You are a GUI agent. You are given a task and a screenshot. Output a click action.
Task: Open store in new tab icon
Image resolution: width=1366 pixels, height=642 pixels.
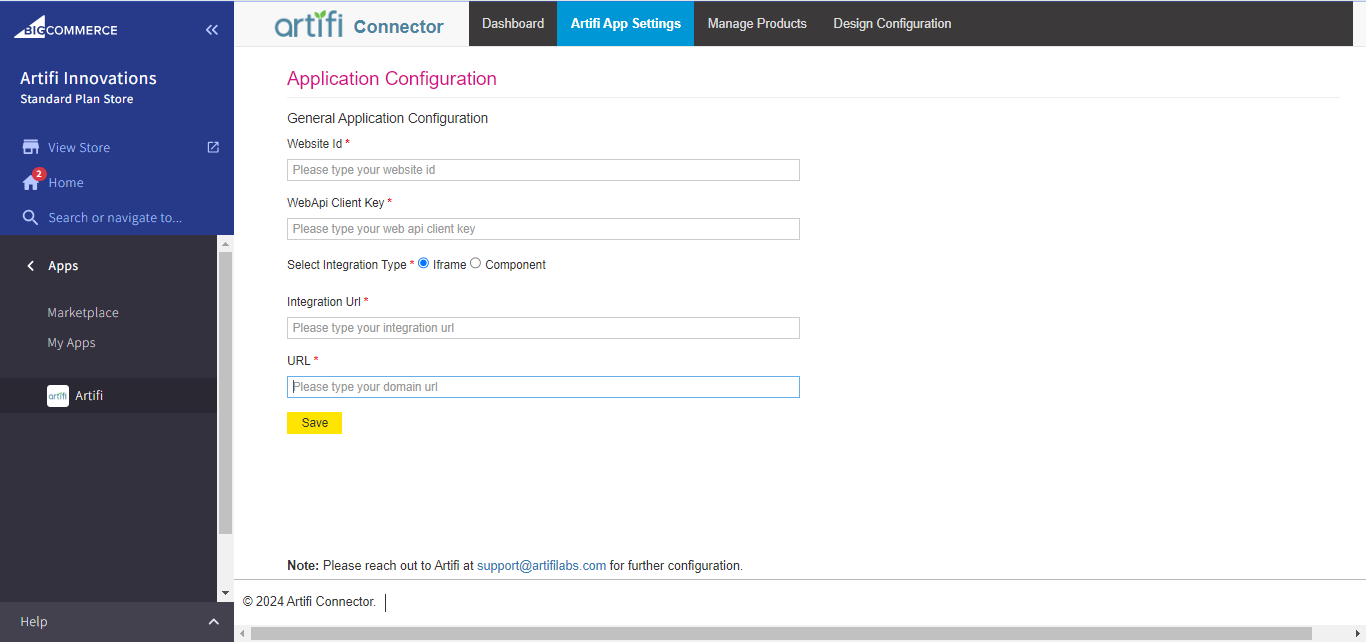pyautogui.click(x=213, y=147)
